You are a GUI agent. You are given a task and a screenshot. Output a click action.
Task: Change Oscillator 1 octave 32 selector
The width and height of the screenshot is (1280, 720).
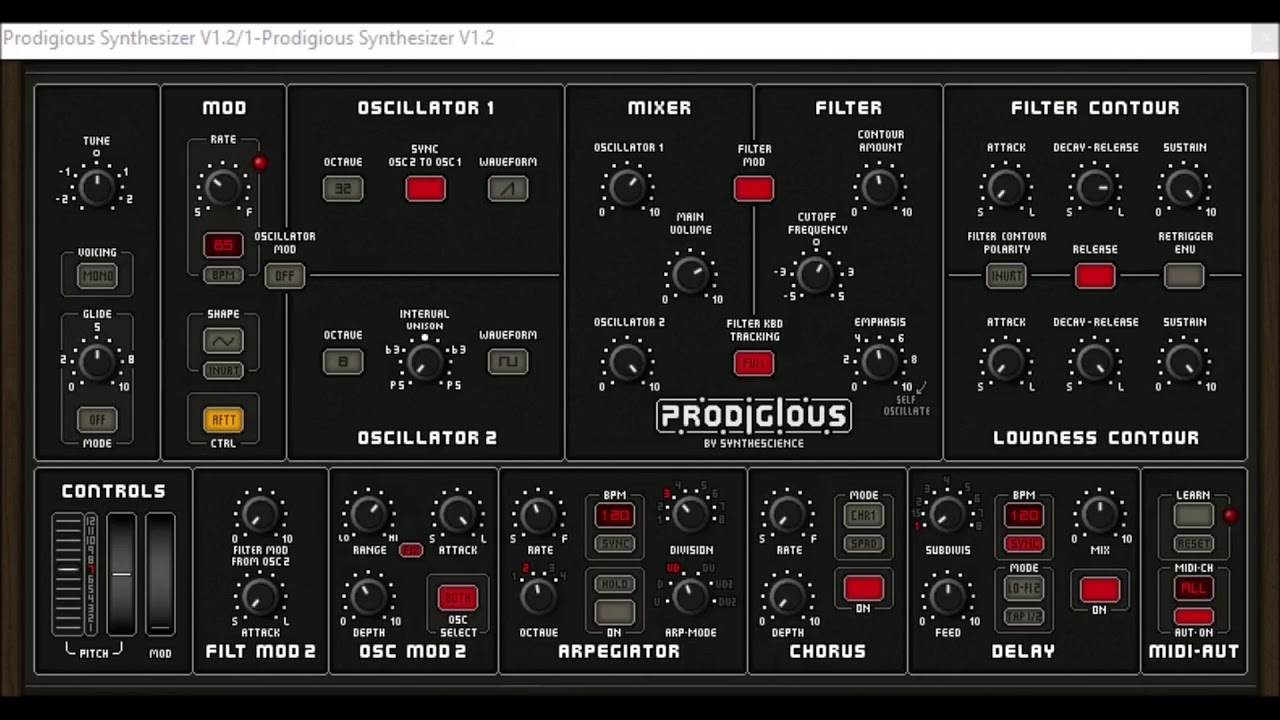pyautogui.click(x=343, y=188)
